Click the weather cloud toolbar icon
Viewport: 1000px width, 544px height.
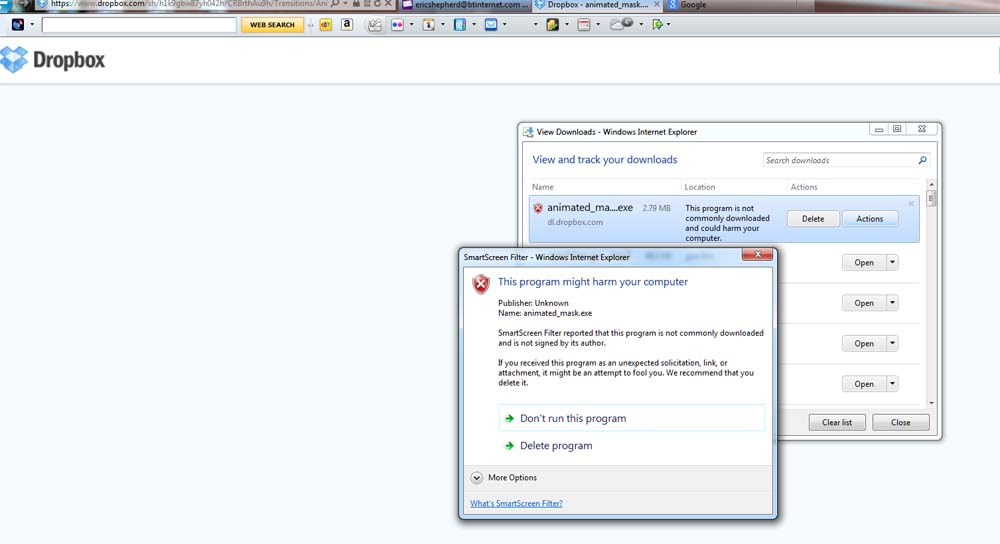click(622, 24)
